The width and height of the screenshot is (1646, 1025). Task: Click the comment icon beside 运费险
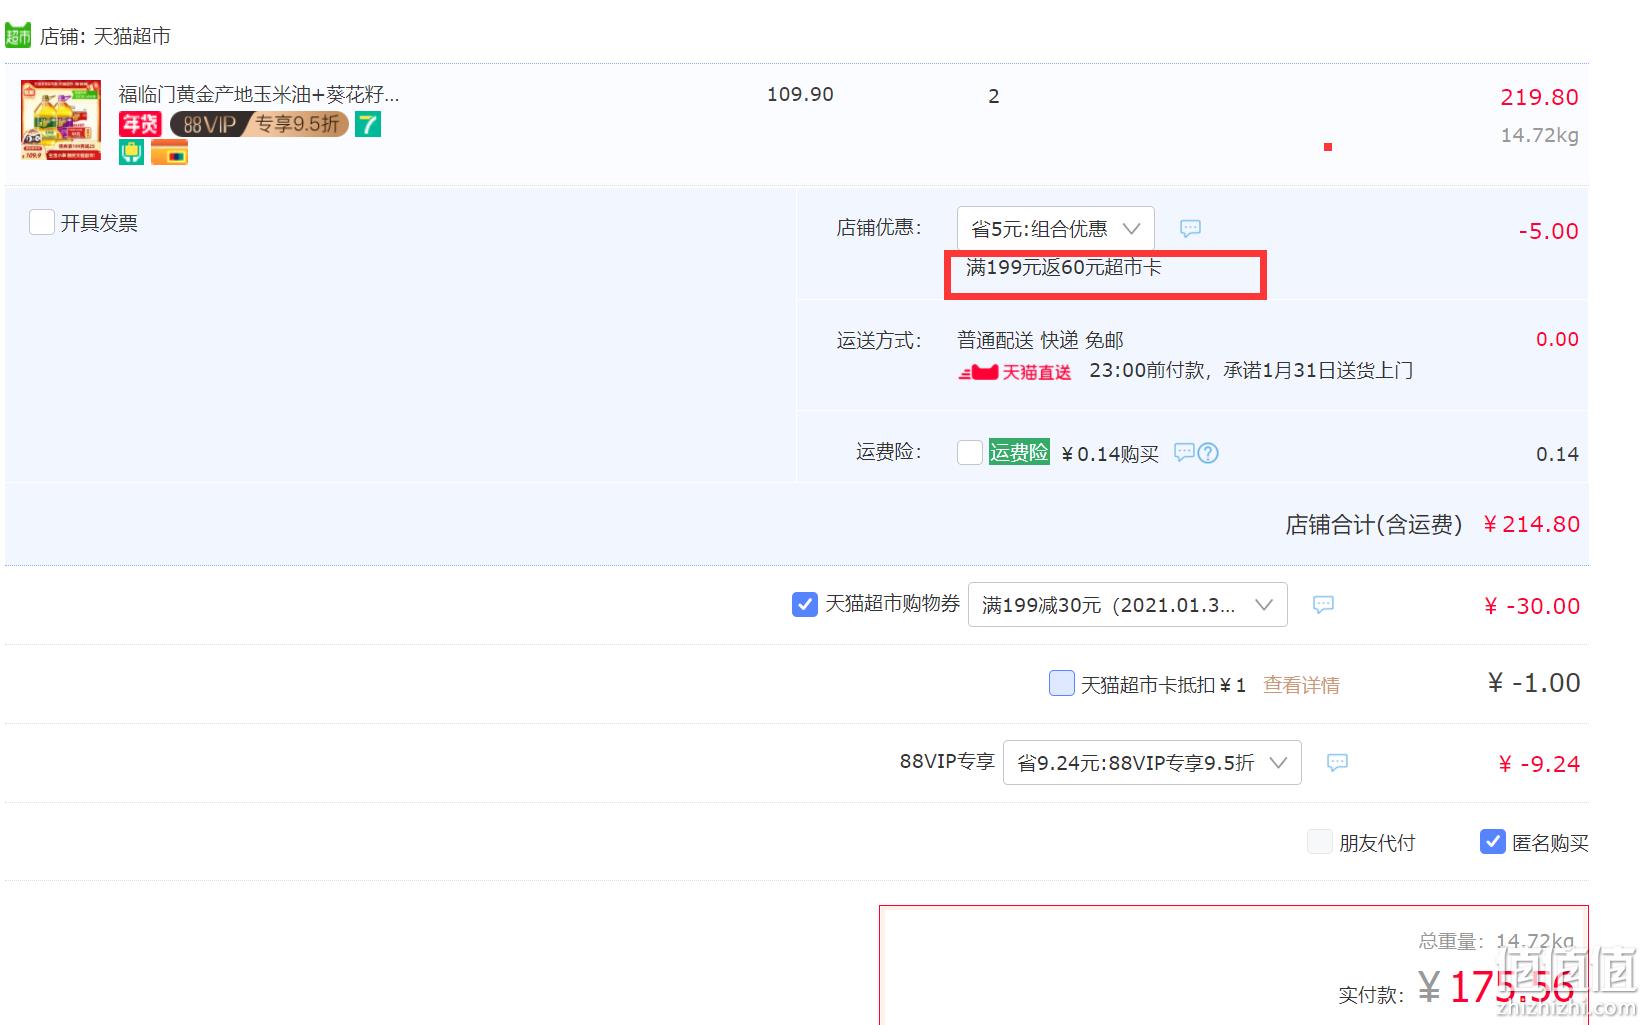pos(1184,452)
